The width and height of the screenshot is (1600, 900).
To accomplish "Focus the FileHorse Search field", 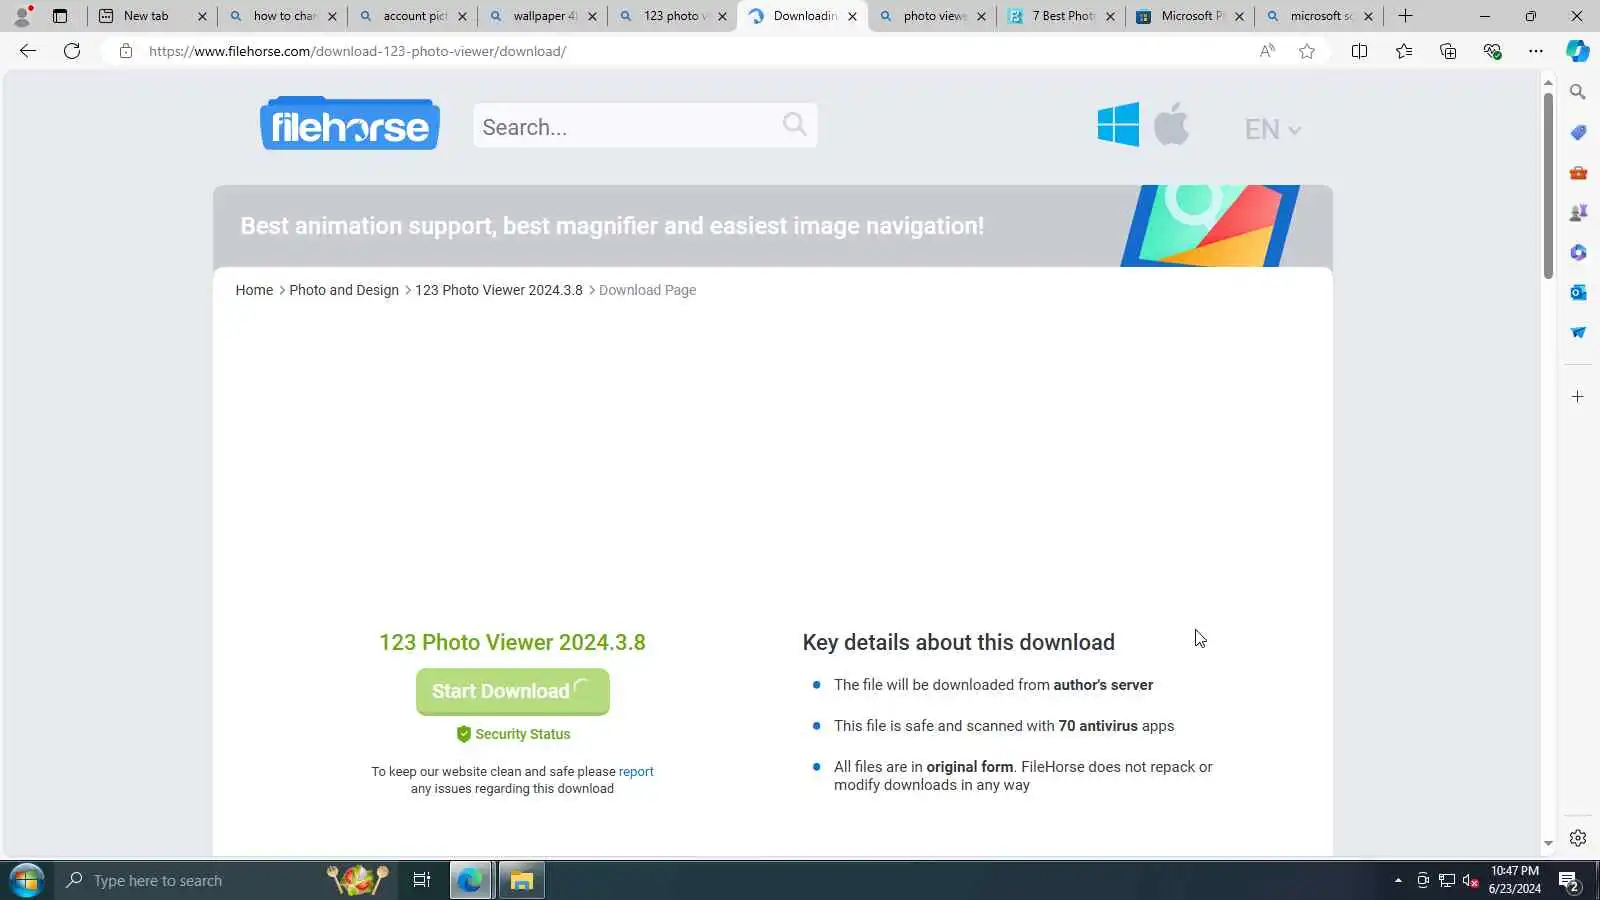I will (x=645, y=126).
